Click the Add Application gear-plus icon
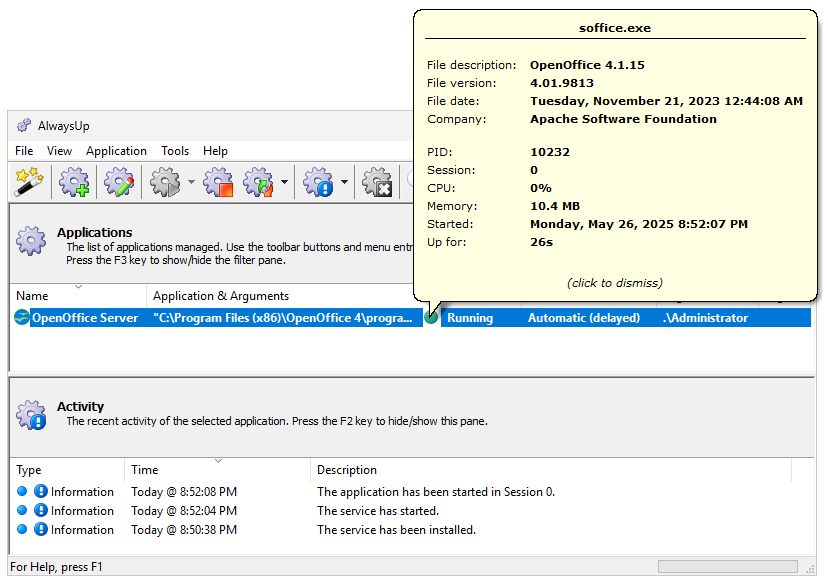Image resolution: width=828 pixels, height=583 pixels. click(x=74, y=182)
